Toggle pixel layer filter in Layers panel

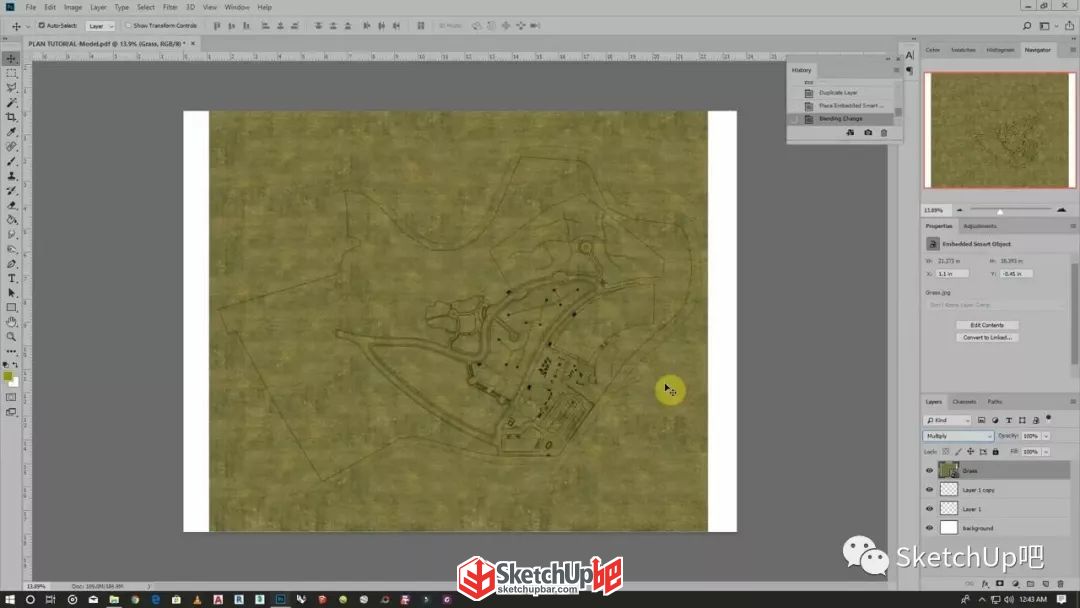coord(982,420)
